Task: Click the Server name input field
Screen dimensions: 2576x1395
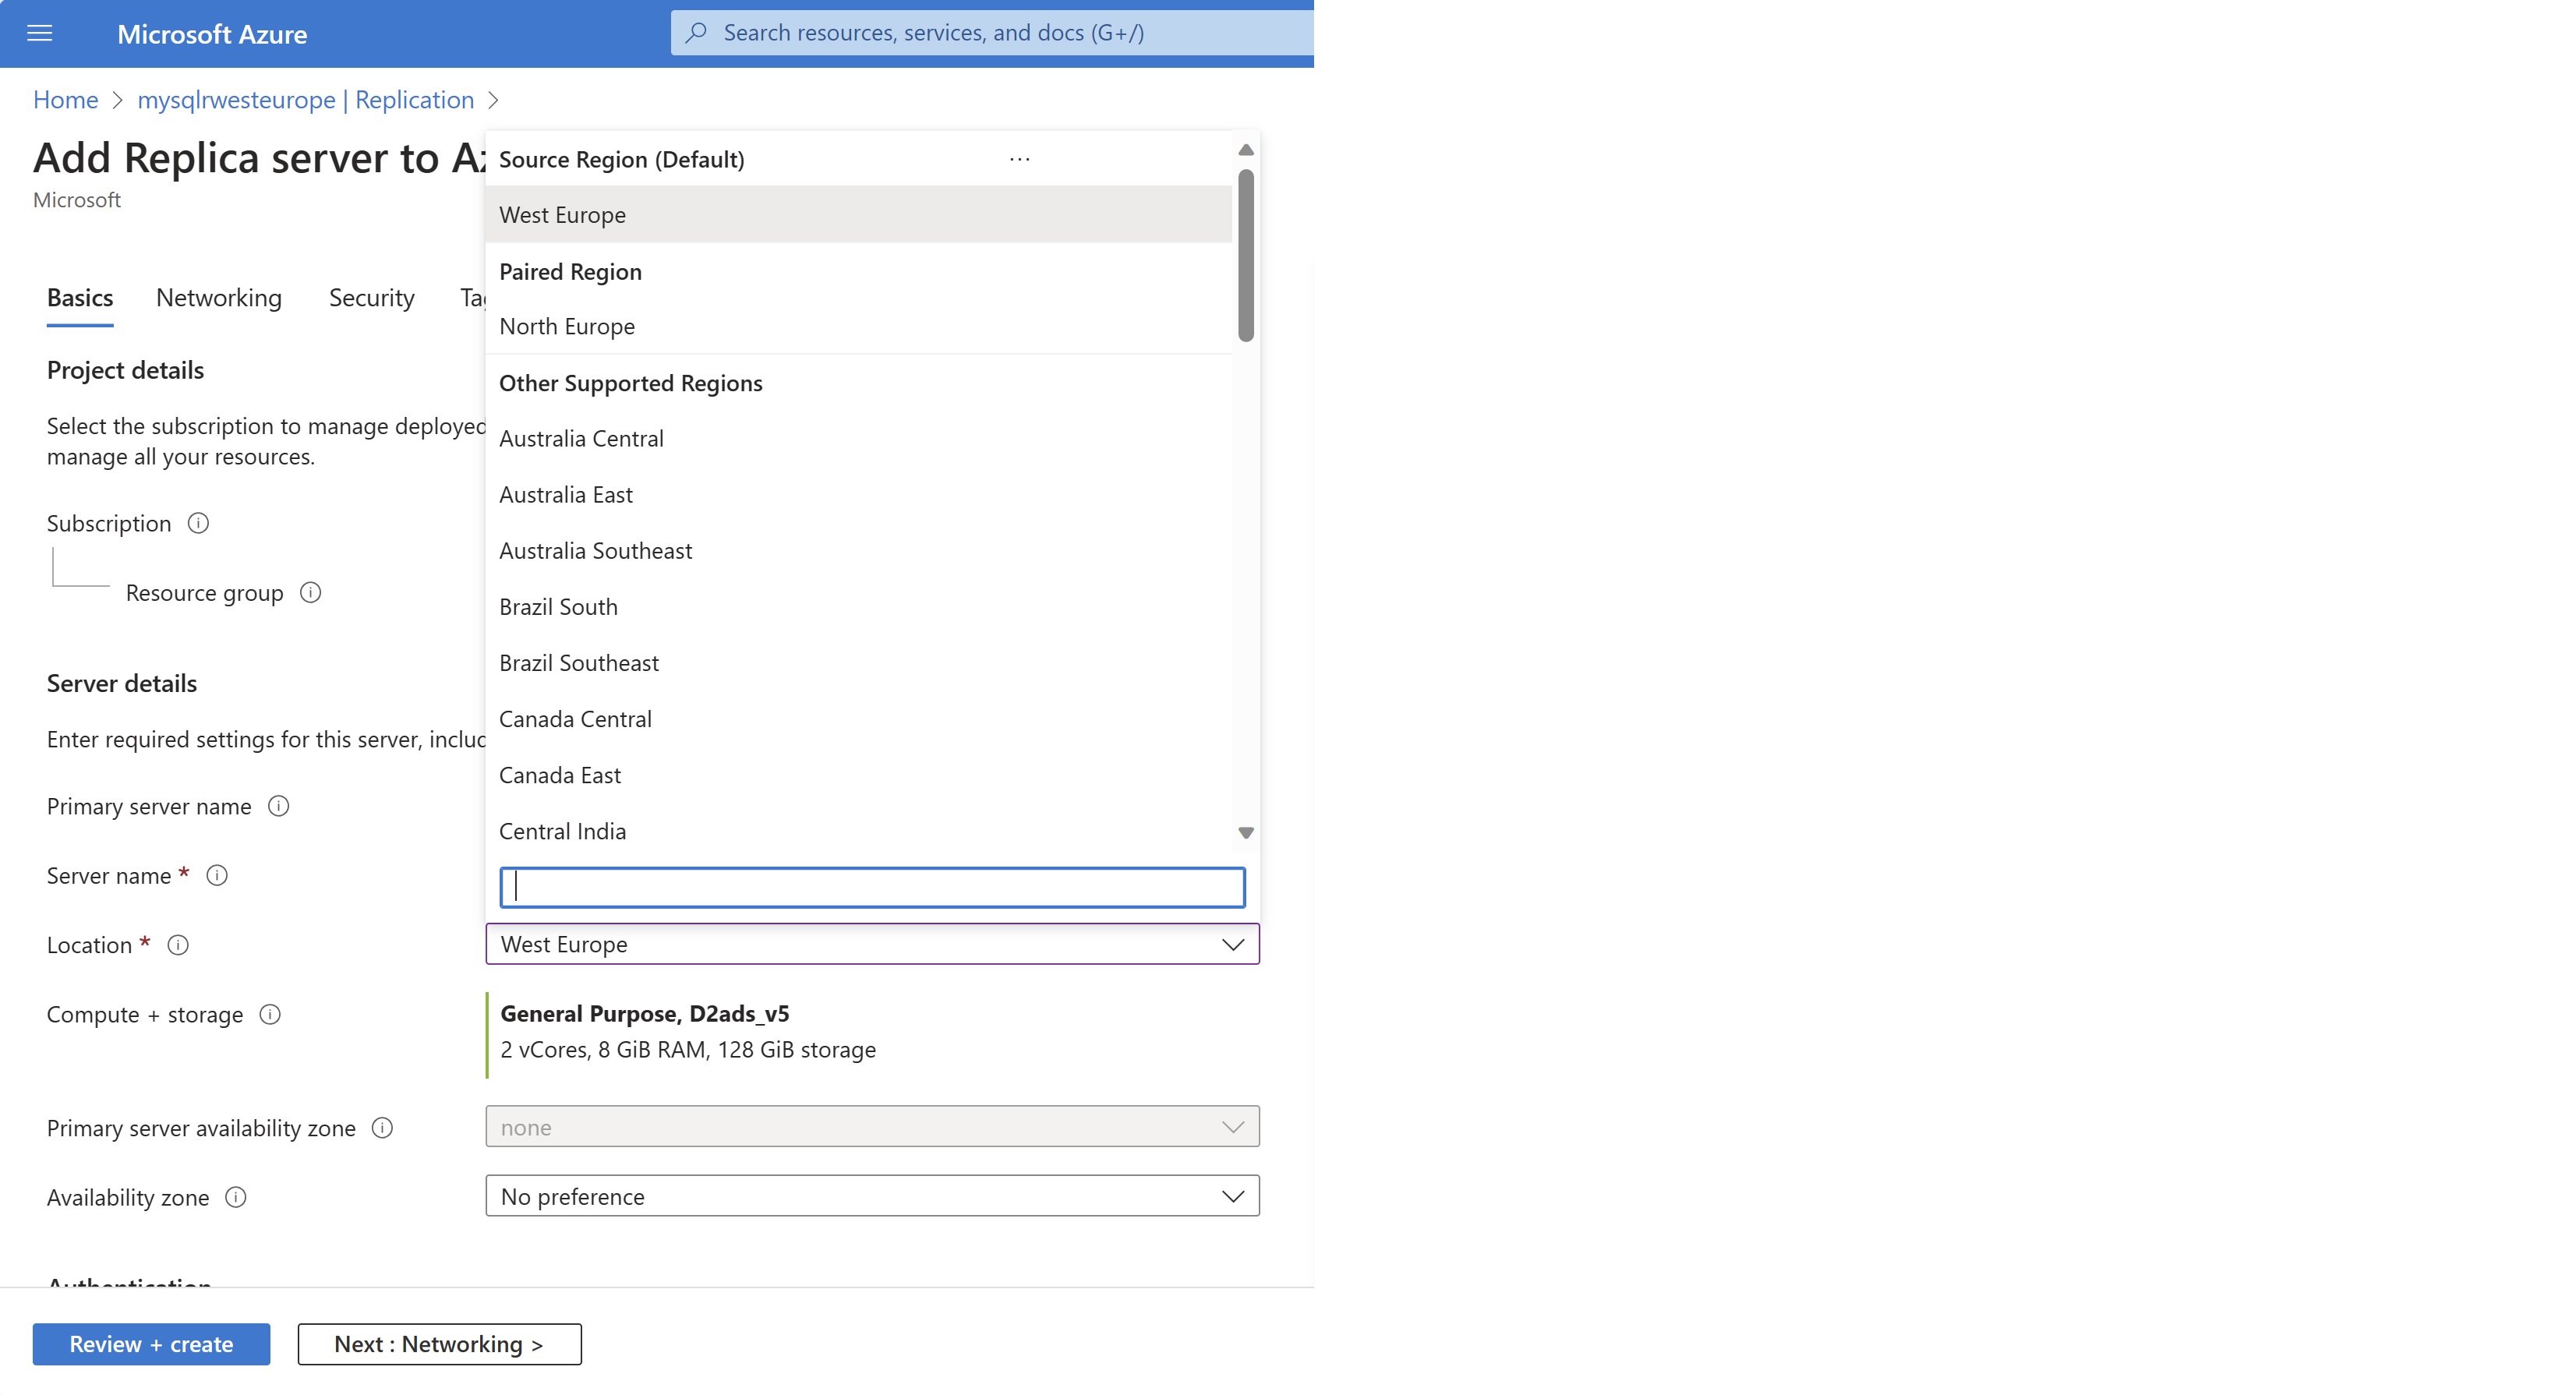Action: coord(872,886)
